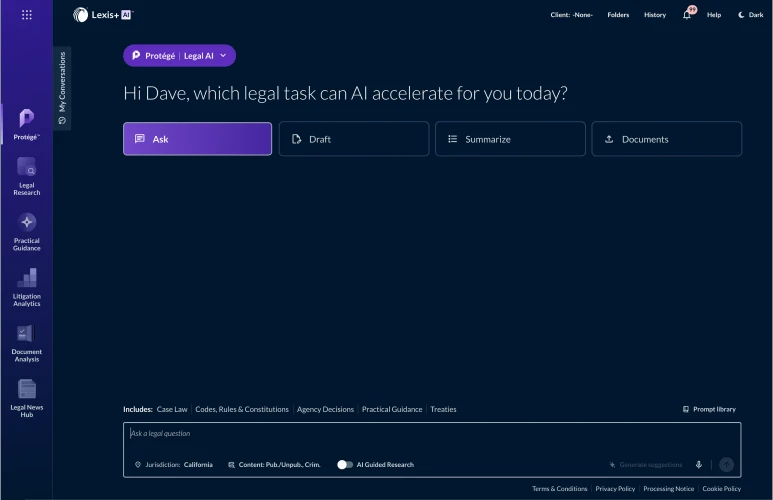Screen dimensions: 773x500
Task: Open the Prompt library
Action: point(708,409)
